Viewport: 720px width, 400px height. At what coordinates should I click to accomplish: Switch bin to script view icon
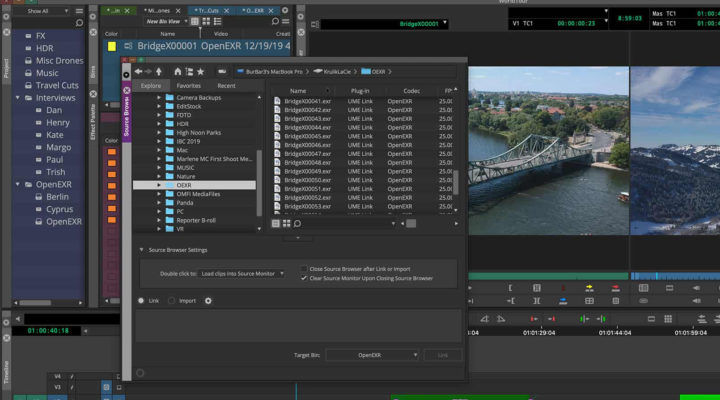point(218,22)
